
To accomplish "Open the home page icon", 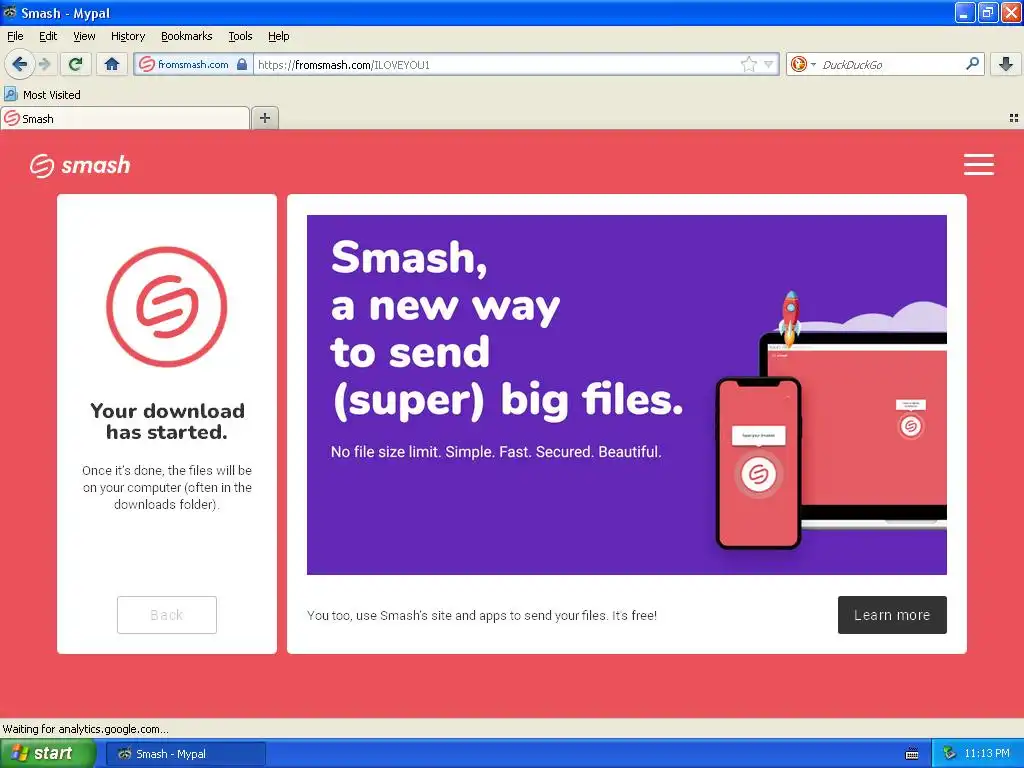I will (x=112, y=64).
